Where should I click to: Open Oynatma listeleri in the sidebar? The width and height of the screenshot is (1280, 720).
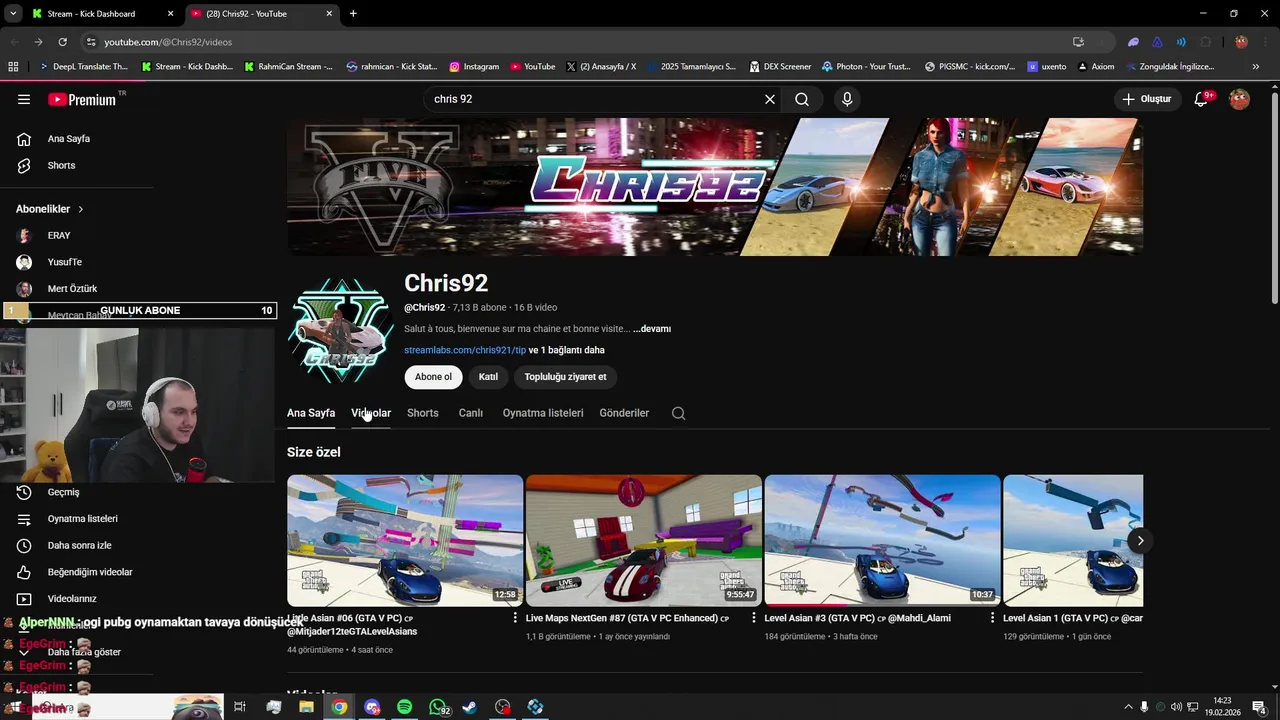click(82, 519)
